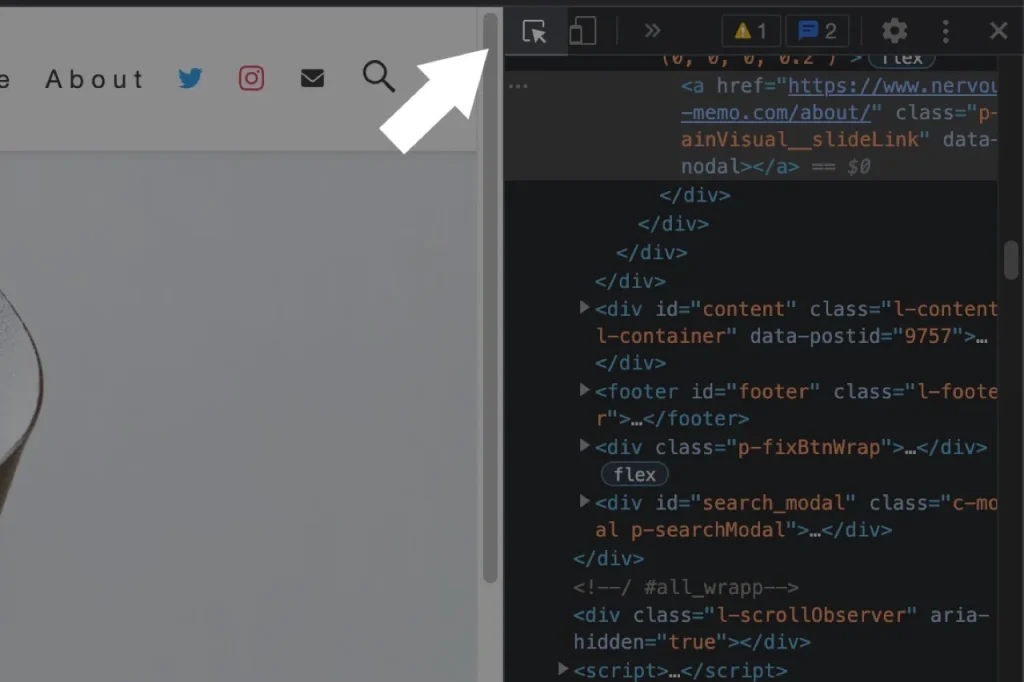Expand the div id="search_modal" node
1024x682 pixels.
(584, 501)
